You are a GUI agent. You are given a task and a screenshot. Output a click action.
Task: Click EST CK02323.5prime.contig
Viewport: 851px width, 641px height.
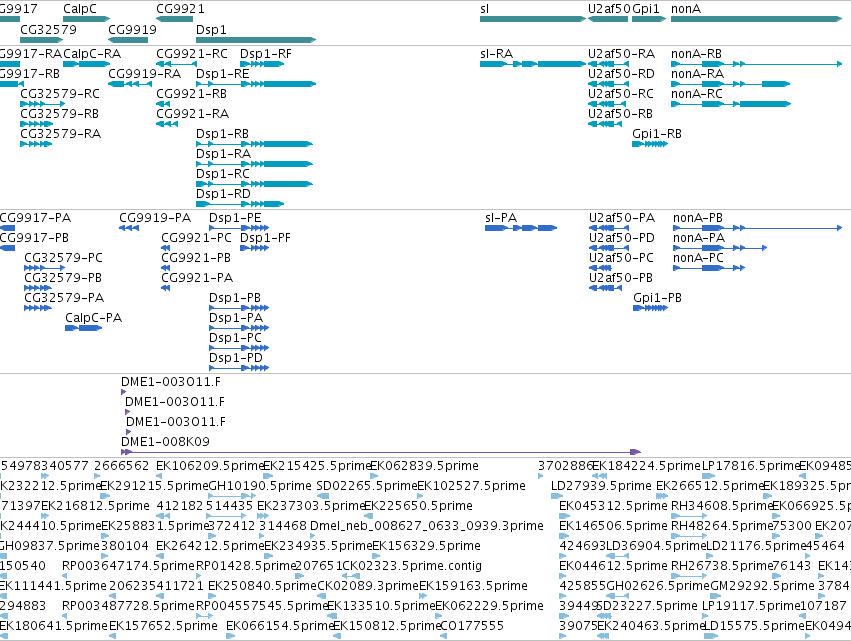click(x=412, y=566)
